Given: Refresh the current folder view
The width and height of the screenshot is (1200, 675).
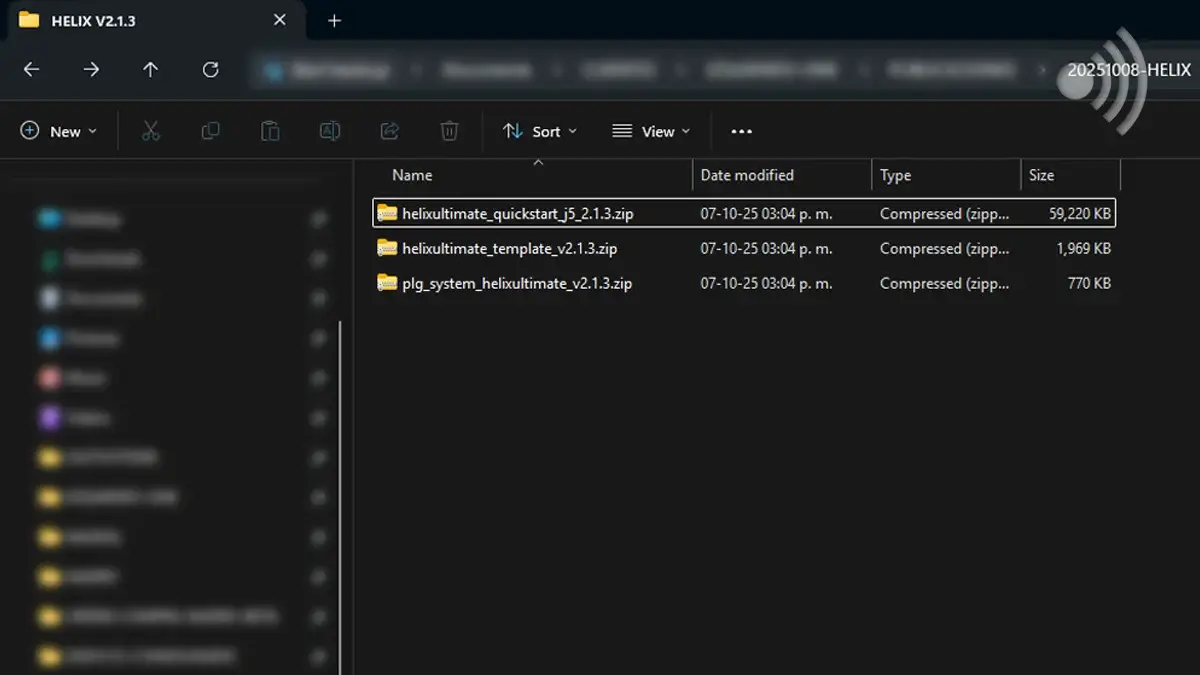Looking at the screenshot, I should (x=210, y=70).
